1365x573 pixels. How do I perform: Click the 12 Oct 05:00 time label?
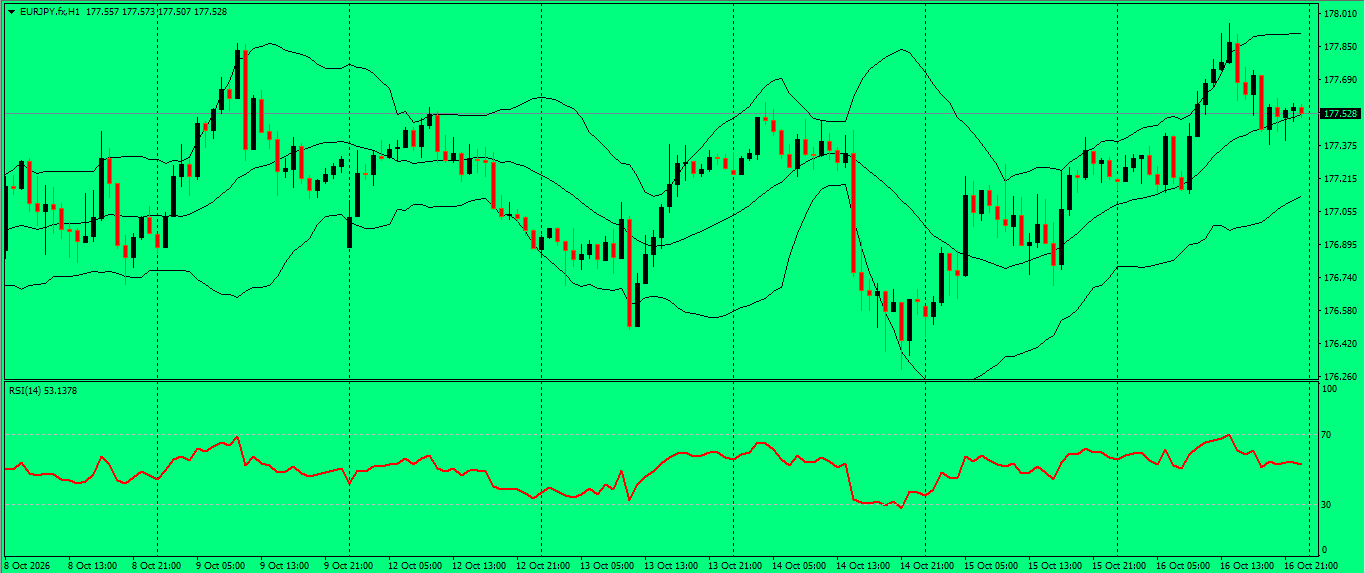click(413, 566)
